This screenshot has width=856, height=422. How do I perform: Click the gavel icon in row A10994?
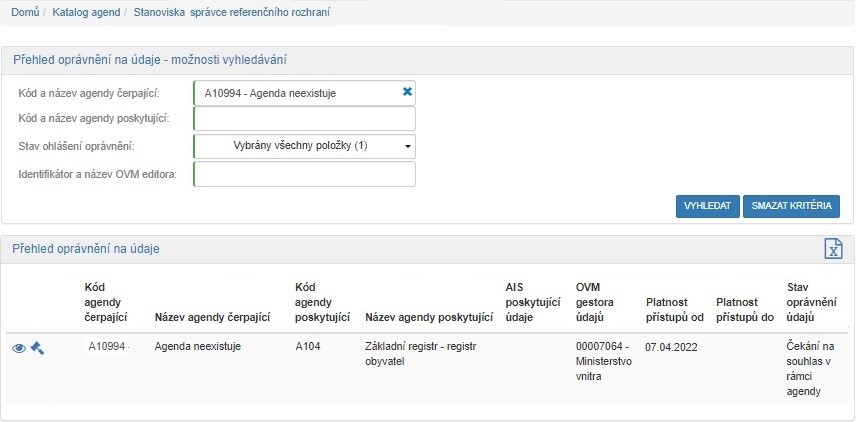tap(38, 348)
